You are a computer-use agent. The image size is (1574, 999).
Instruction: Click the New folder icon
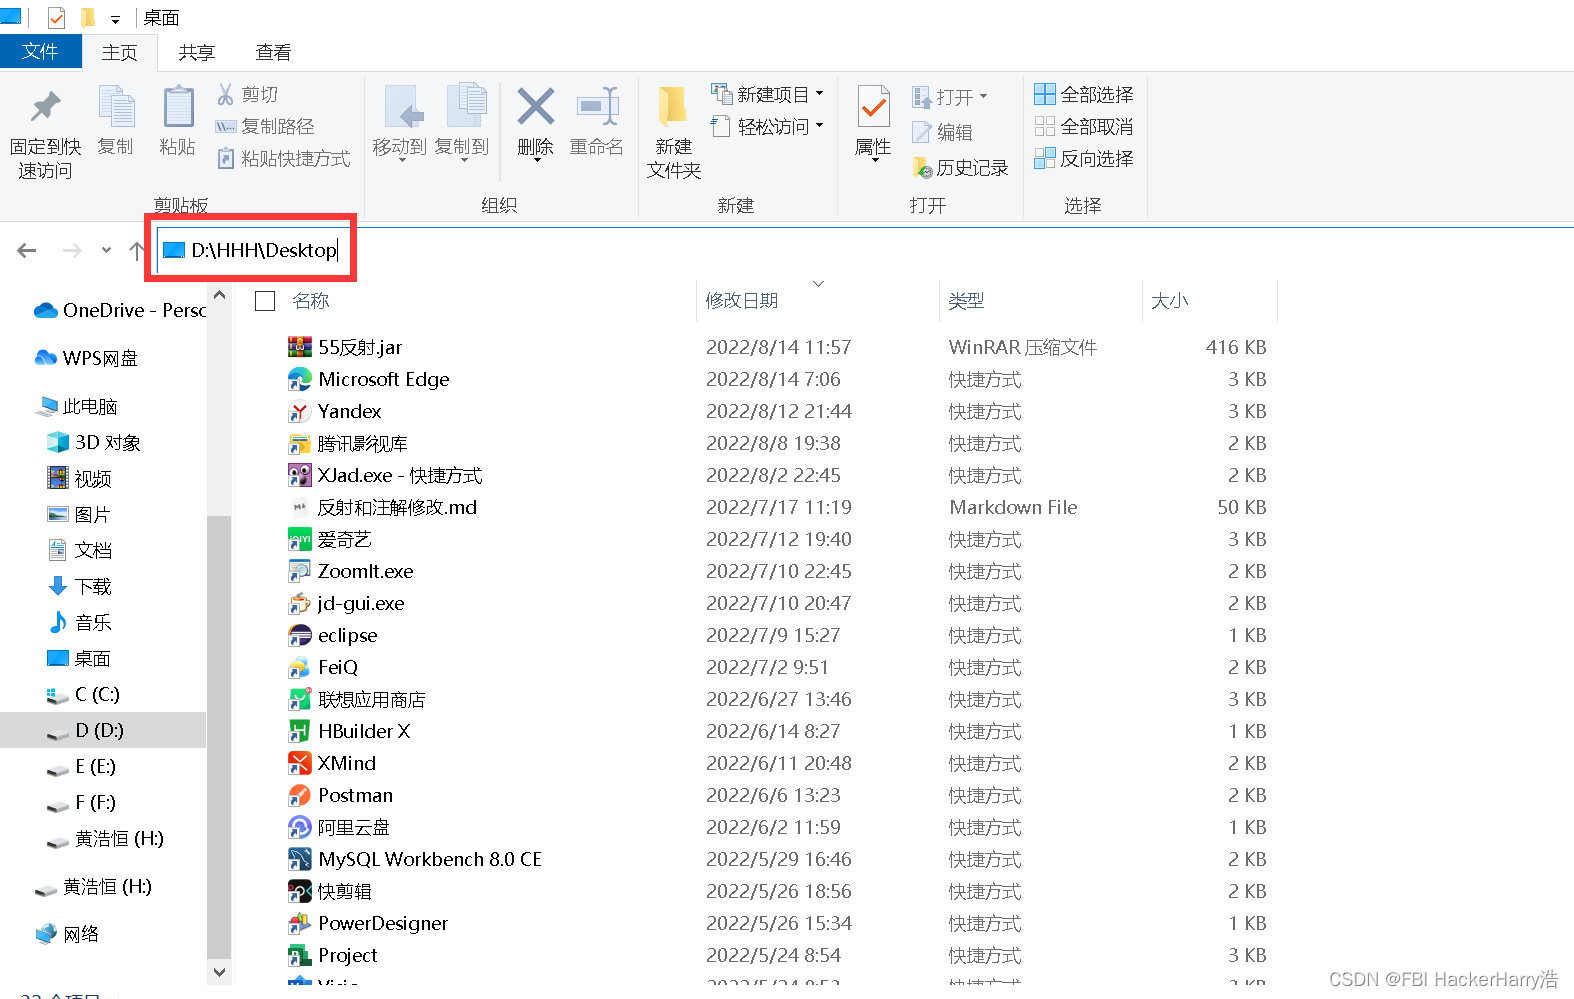coord(672,107)
